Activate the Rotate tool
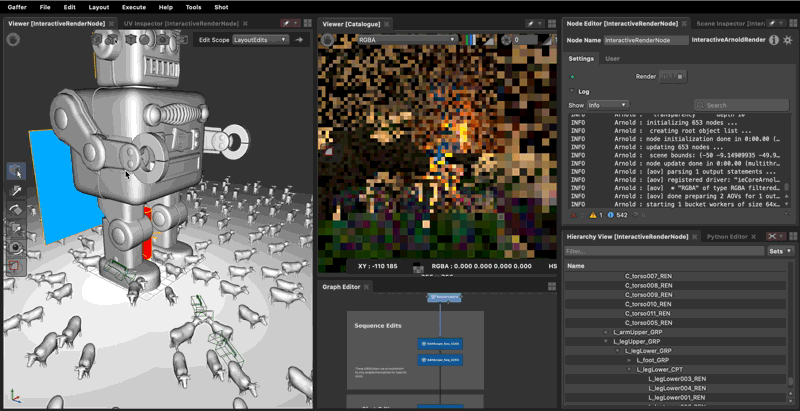Screen dimensions: 800x411 click(x=16, y=210)
